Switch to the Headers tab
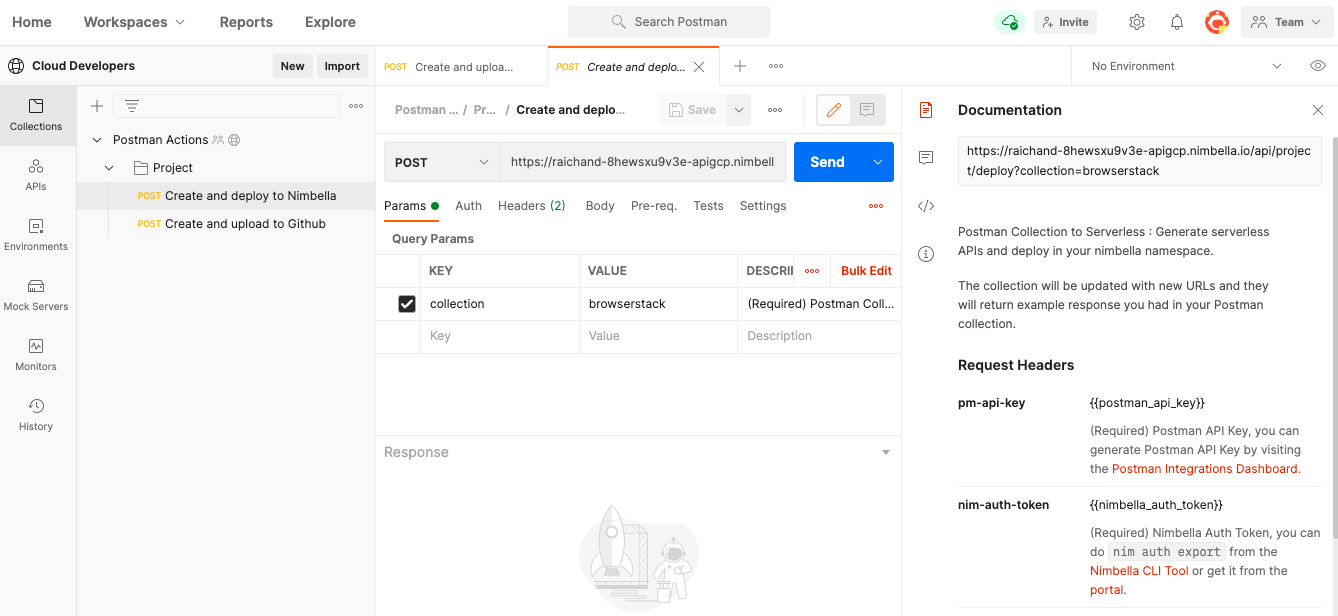The height and width of the screenshot is (616, 1338). [531, 206]
